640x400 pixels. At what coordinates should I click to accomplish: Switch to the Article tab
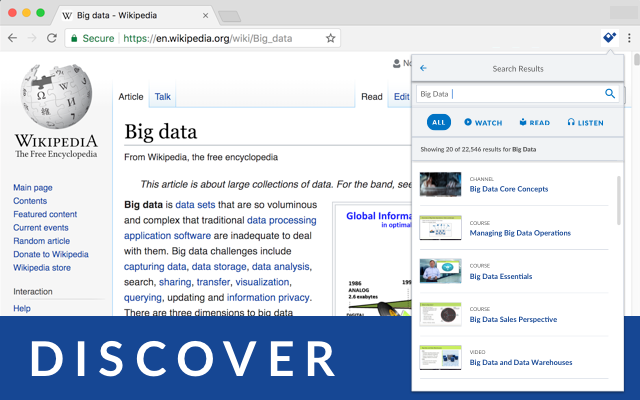tap(131, 97)
